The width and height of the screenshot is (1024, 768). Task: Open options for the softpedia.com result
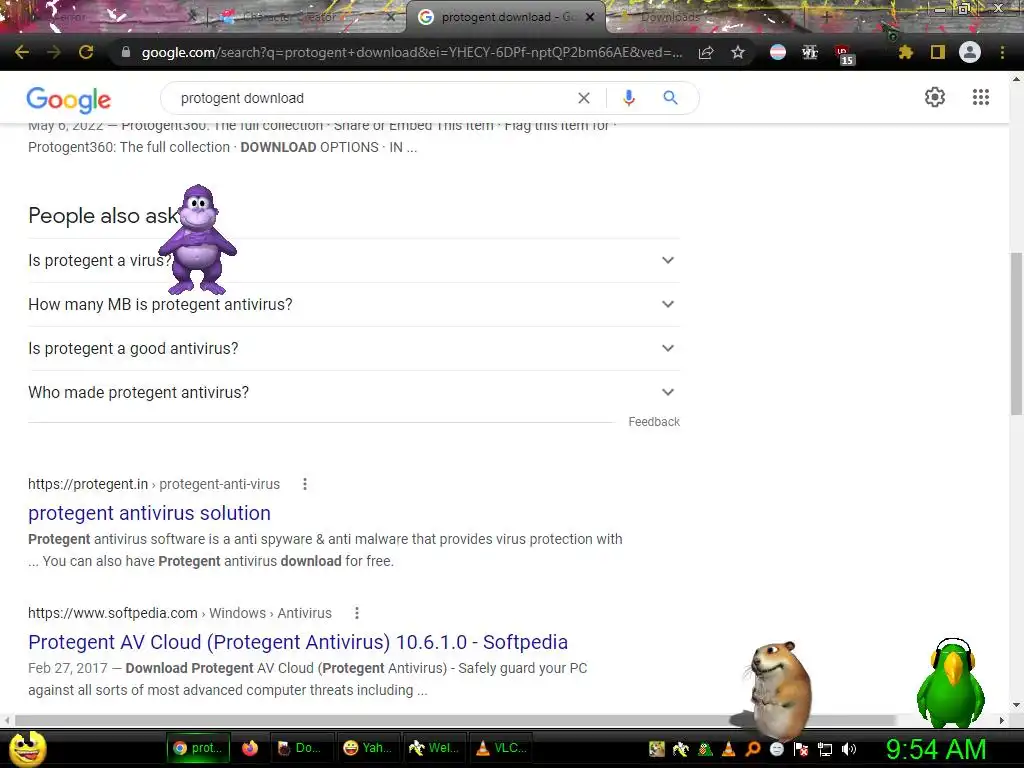[357, 613]
